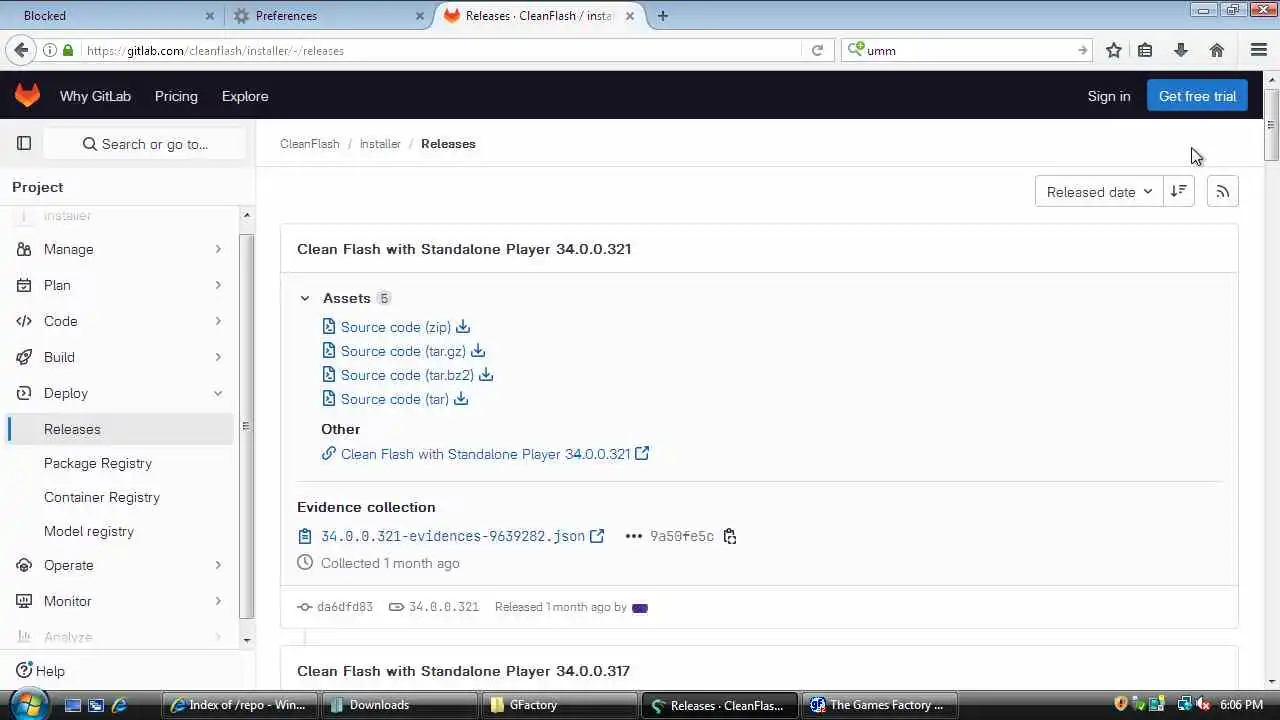This screenshot has height=720, width=1280.
Task: Click page vertical scrollbar thumb
Action: 1271,125
